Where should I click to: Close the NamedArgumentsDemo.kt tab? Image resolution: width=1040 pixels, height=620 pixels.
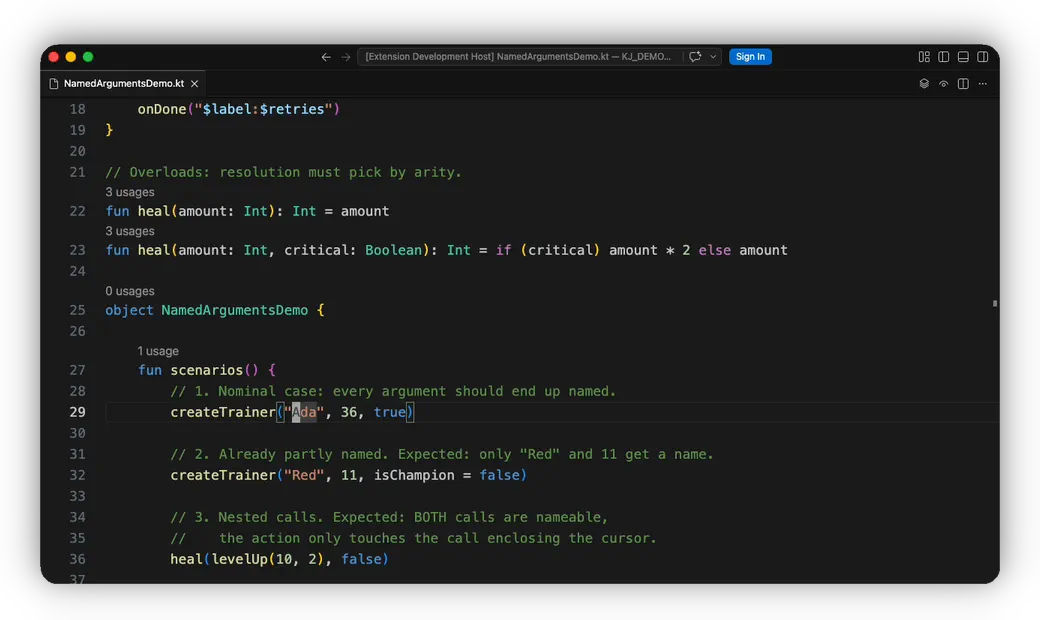coord(194,84)
